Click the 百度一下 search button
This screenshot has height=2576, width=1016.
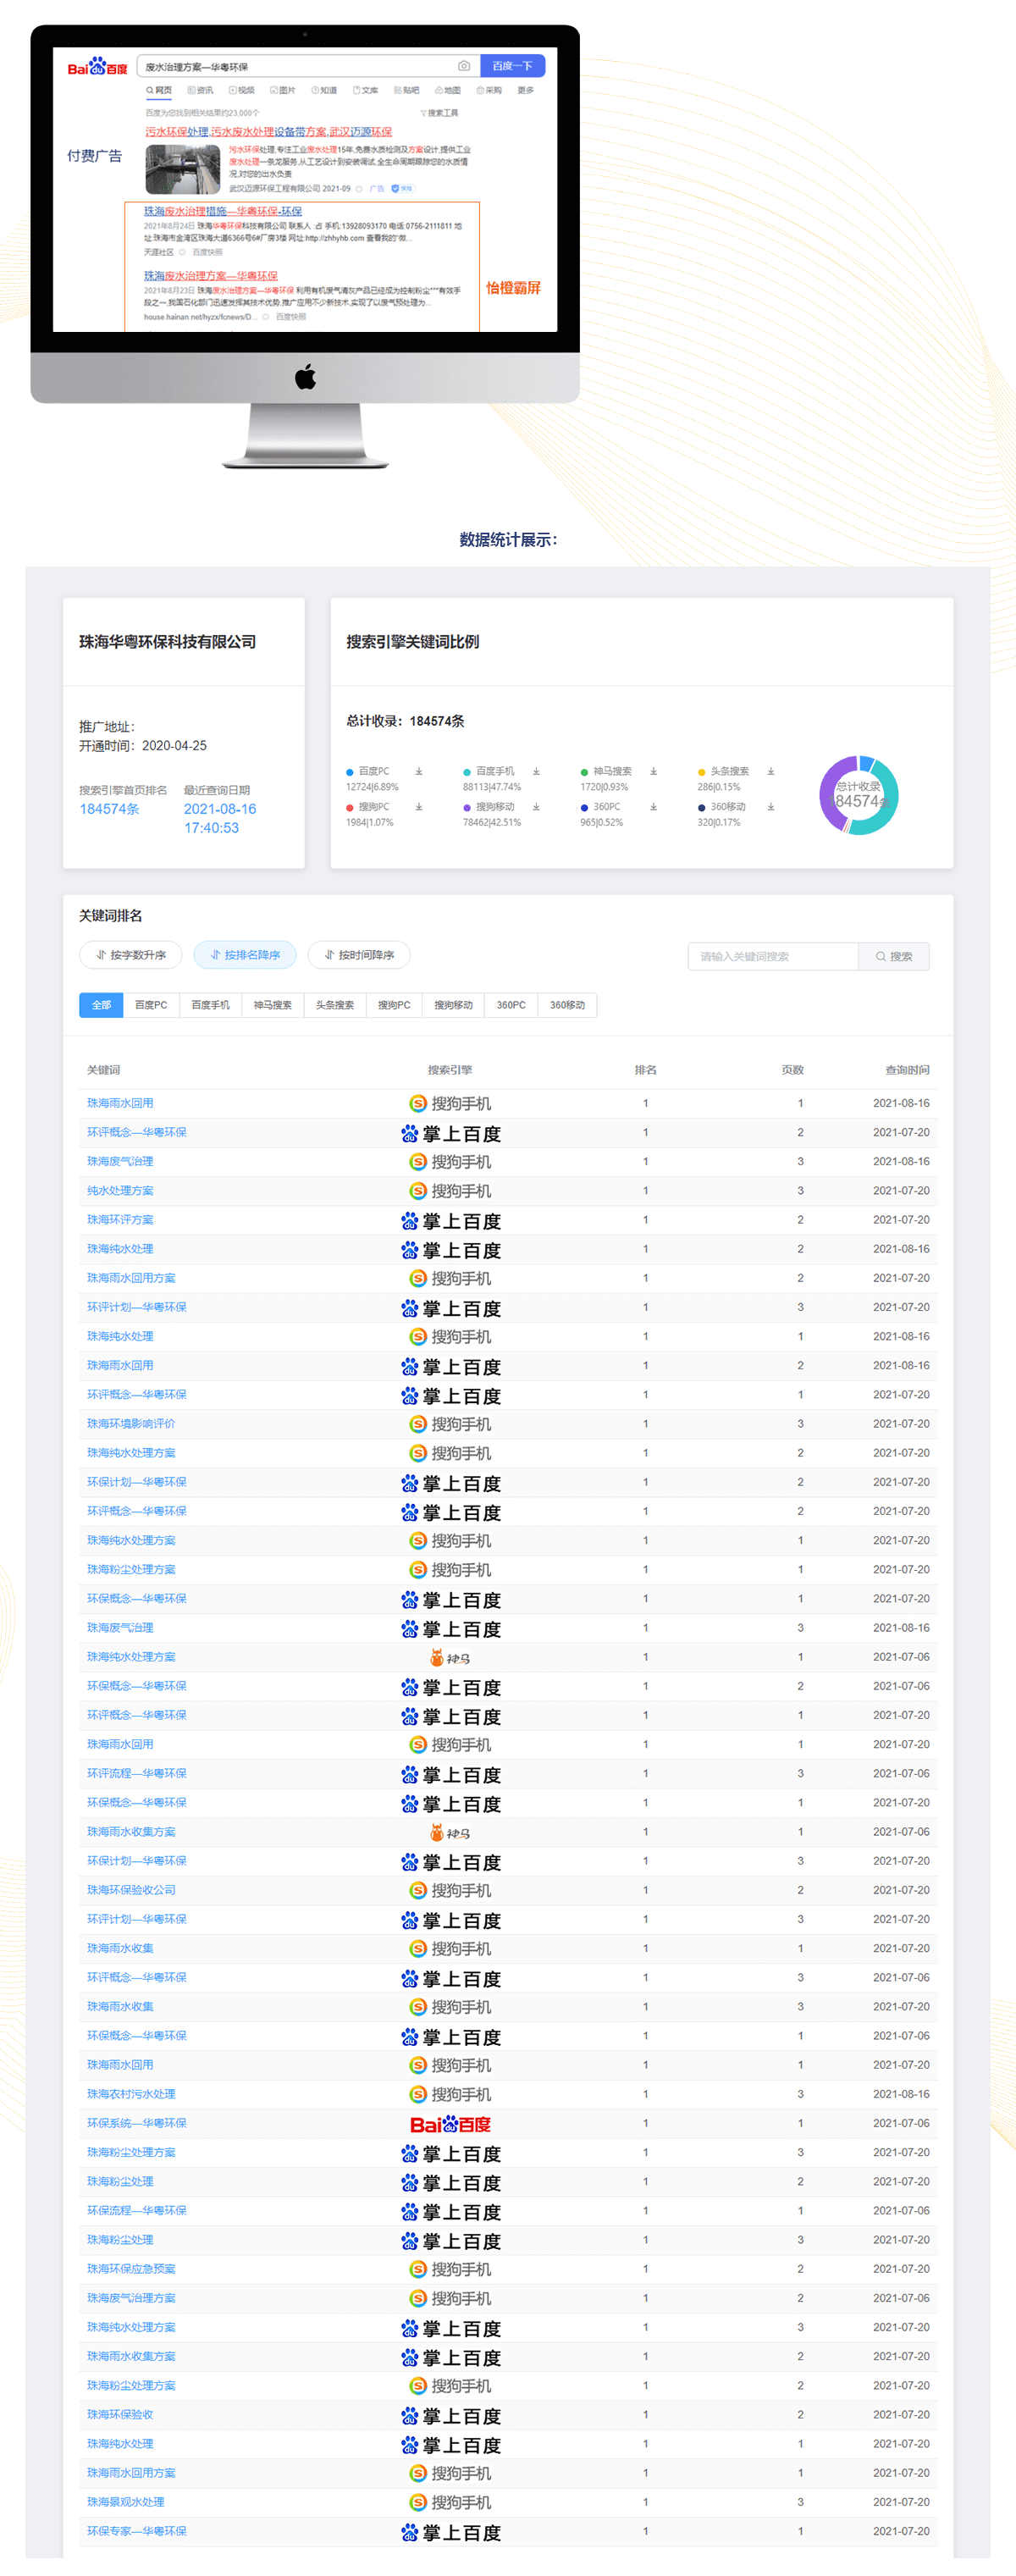coord(512,66)
